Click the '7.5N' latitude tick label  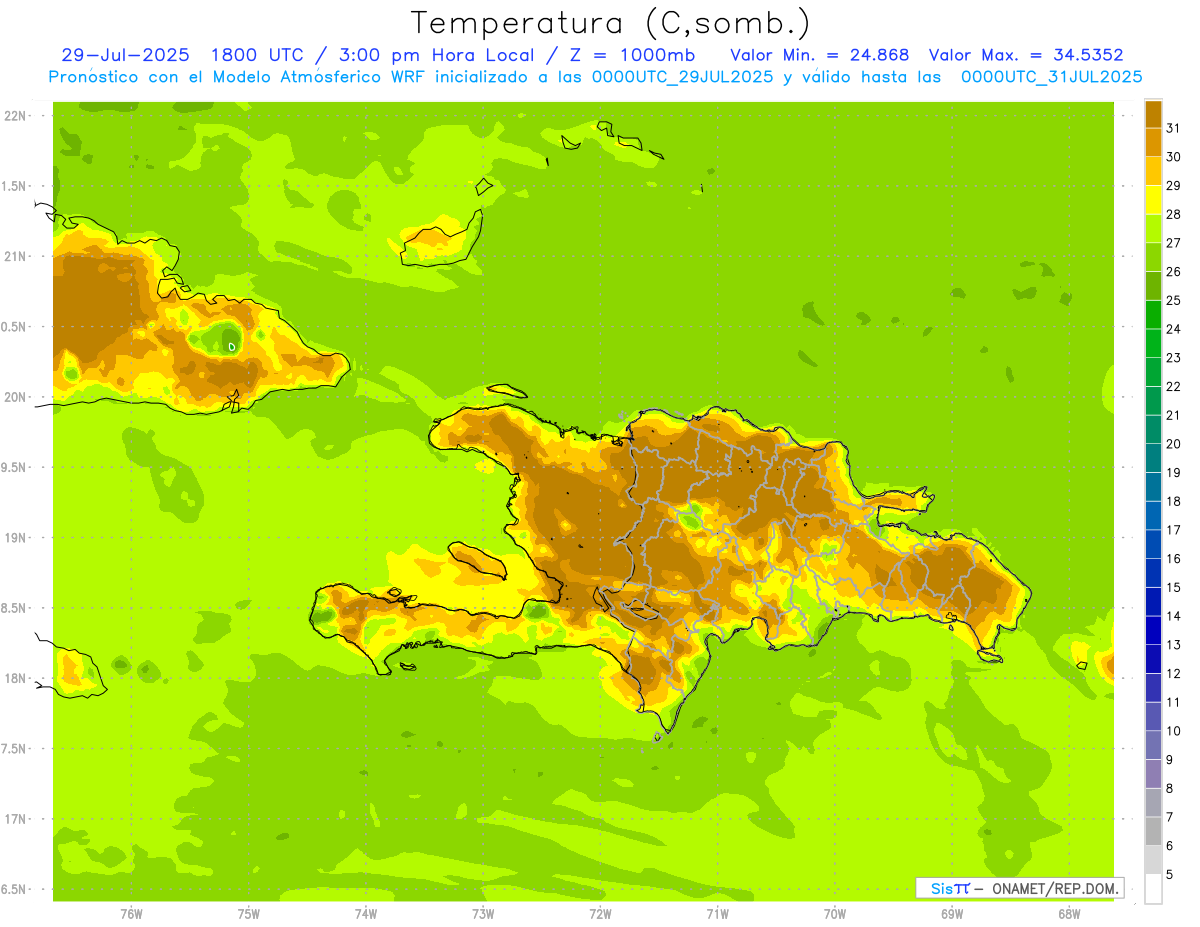pos(14,748)
